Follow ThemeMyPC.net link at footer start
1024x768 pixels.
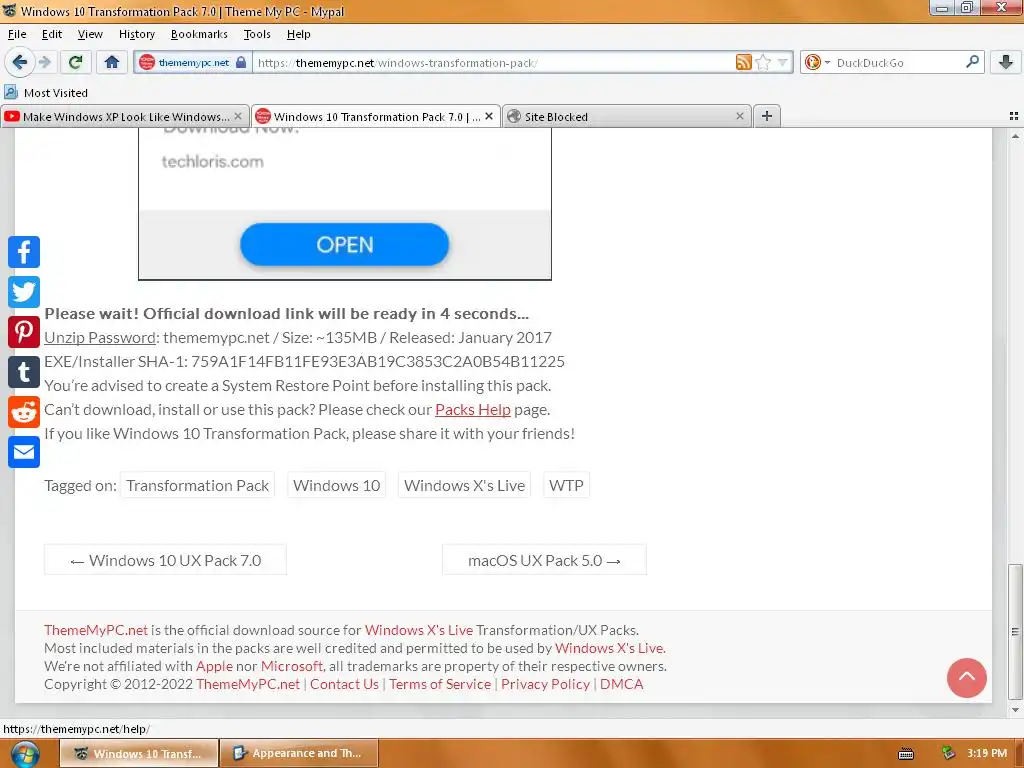pos(96,630)
